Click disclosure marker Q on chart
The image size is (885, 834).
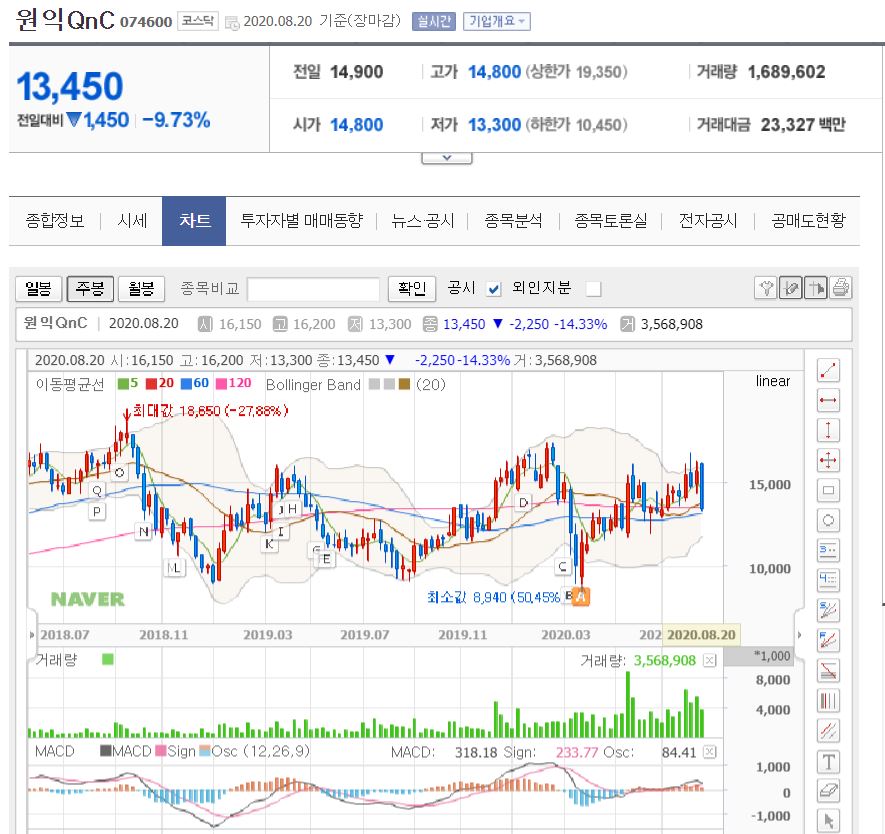[97, 490]
